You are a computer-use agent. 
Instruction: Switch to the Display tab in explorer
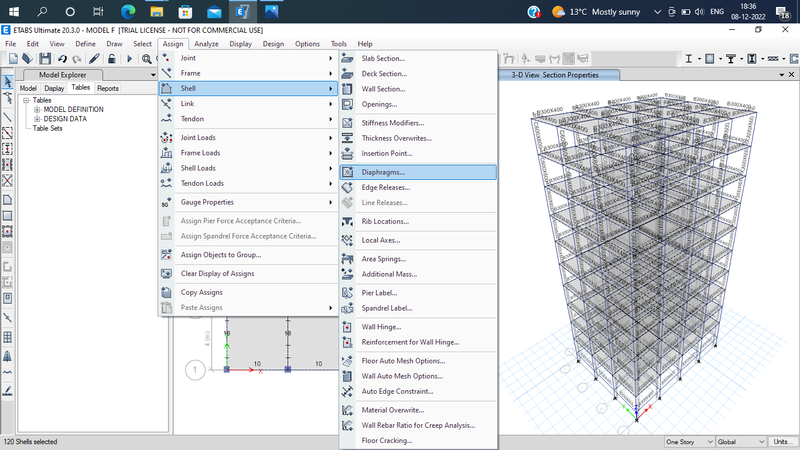click(54, 88)
